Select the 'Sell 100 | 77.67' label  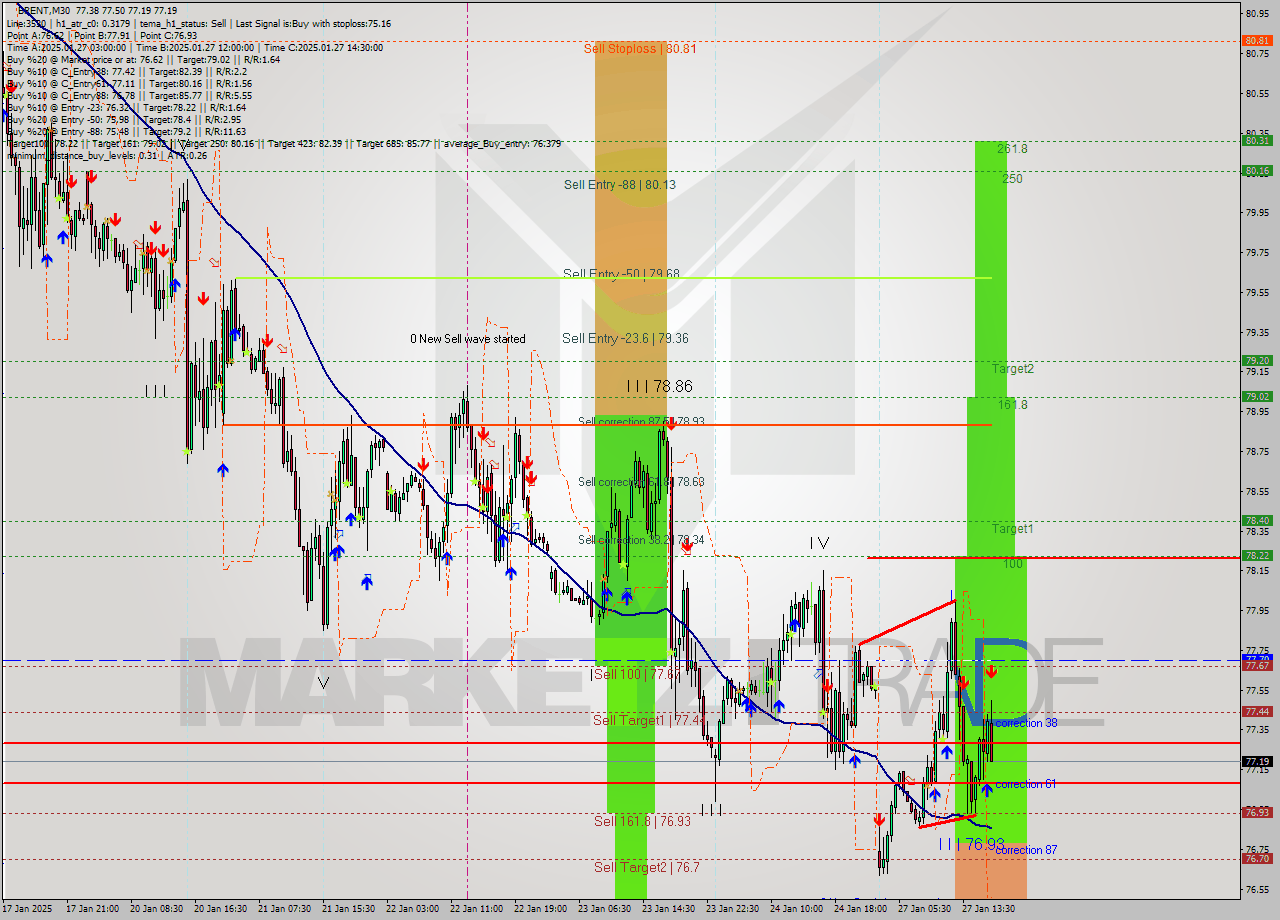click(x=637, y=674)
